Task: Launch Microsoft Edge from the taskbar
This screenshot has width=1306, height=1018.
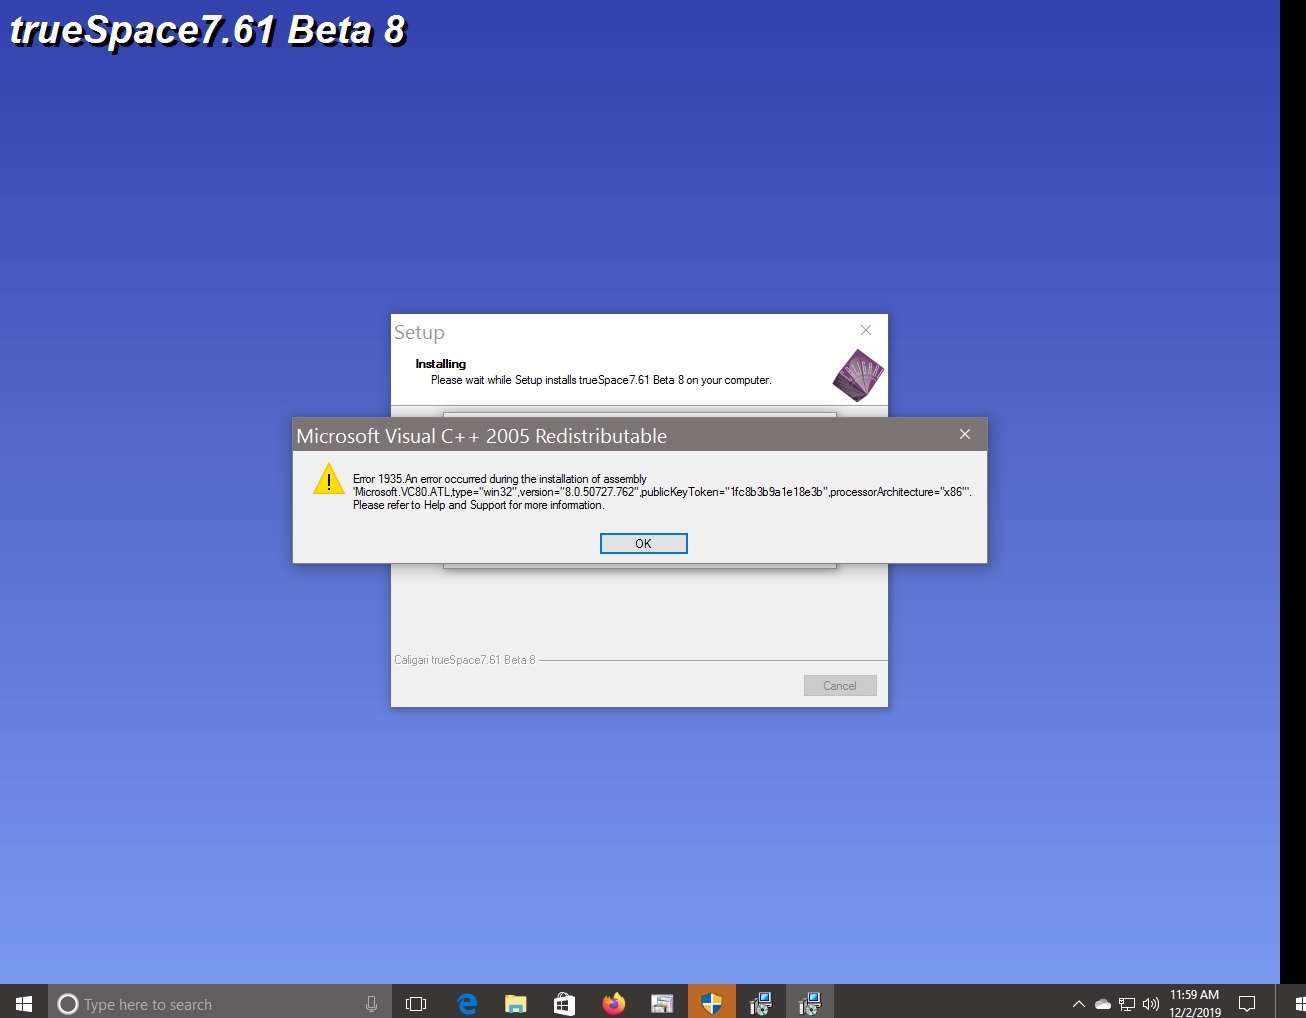Action: (x=467, y=1003)
